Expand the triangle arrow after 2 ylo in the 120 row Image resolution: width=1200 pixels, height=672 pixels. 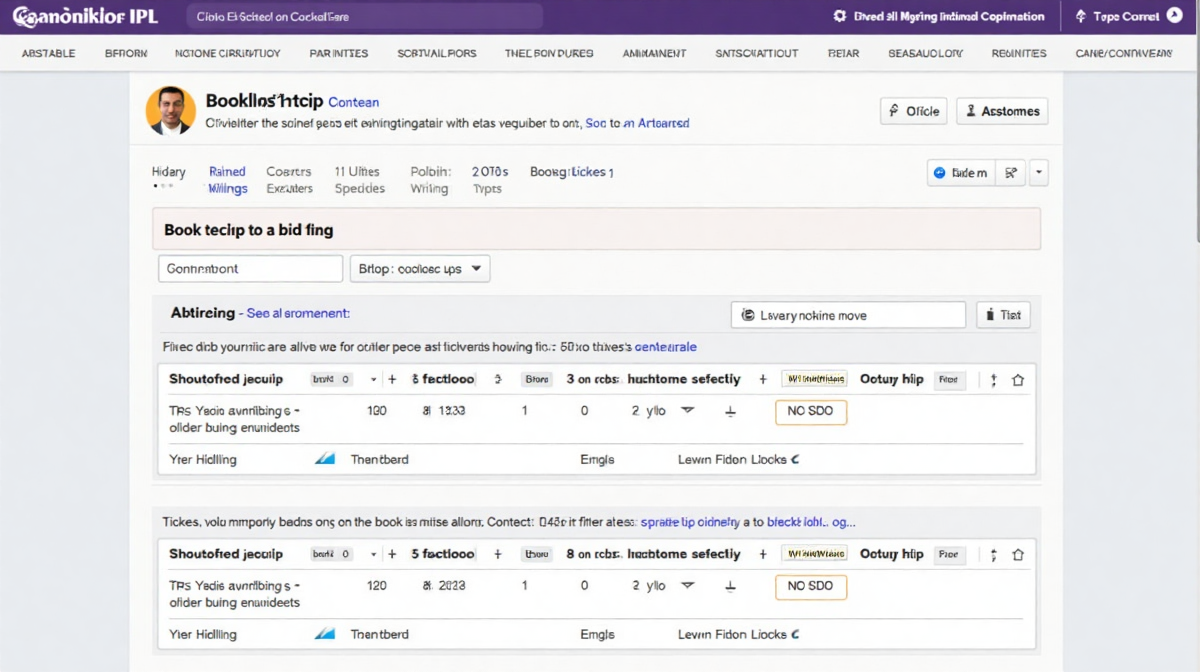(687, 585)
